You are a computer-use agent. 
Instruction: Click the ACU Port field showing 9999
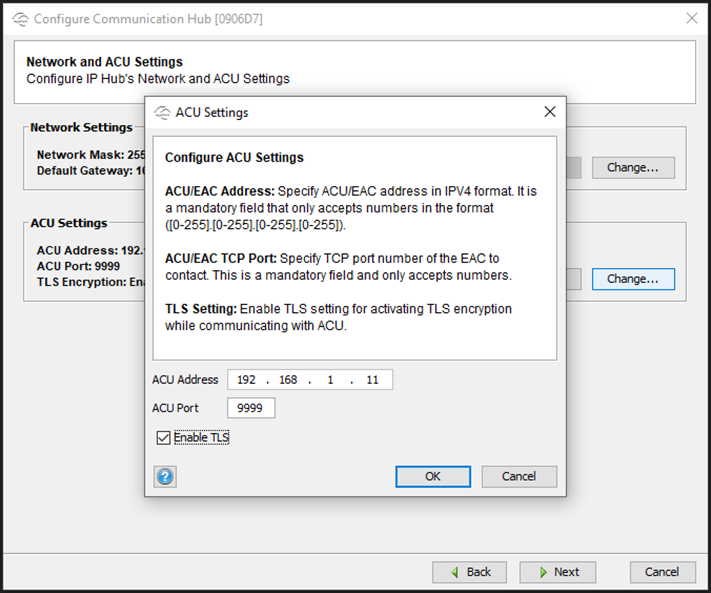[x=251, y=408]
